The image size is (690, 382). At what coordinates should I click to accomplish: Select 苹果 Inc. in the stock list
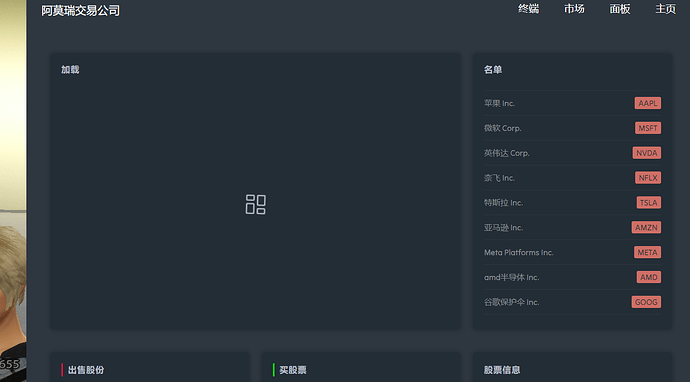coord(499,103)
